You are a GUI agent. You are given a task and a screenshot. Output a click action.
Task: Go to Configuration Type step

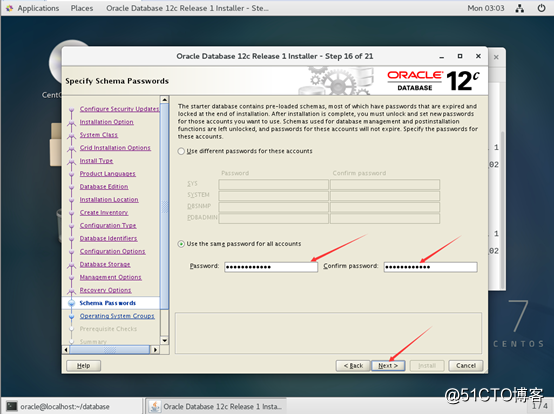[108, 225]
